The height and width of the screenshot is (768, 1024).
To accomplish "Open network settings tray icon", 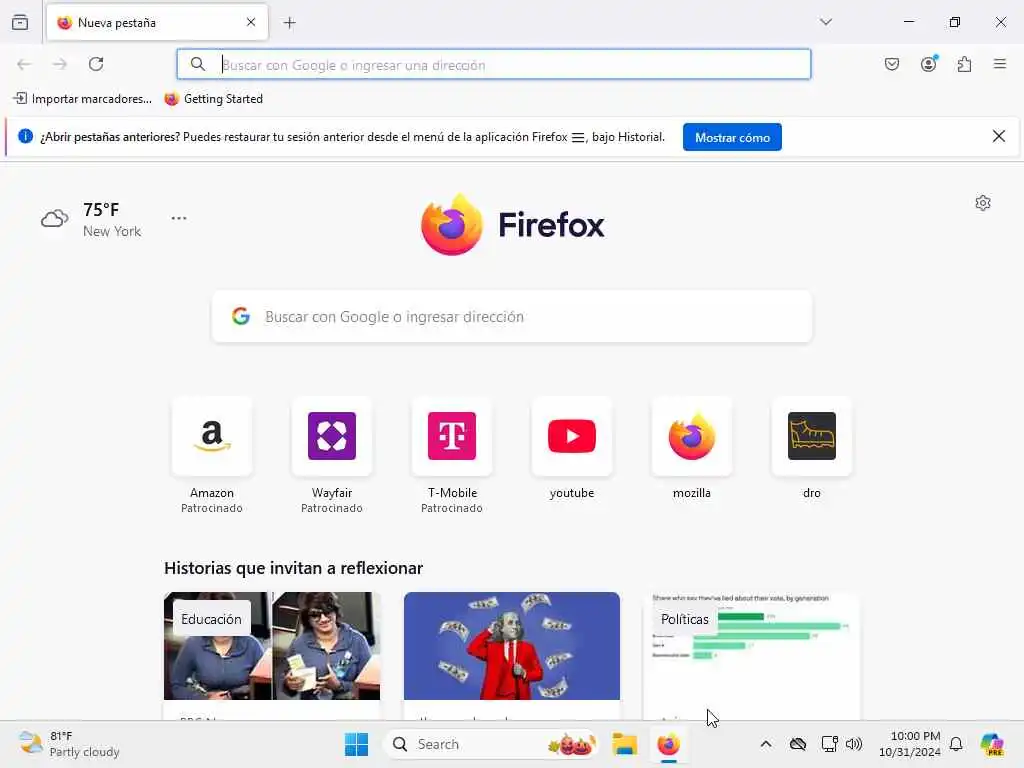I will (x=829, y=744).
